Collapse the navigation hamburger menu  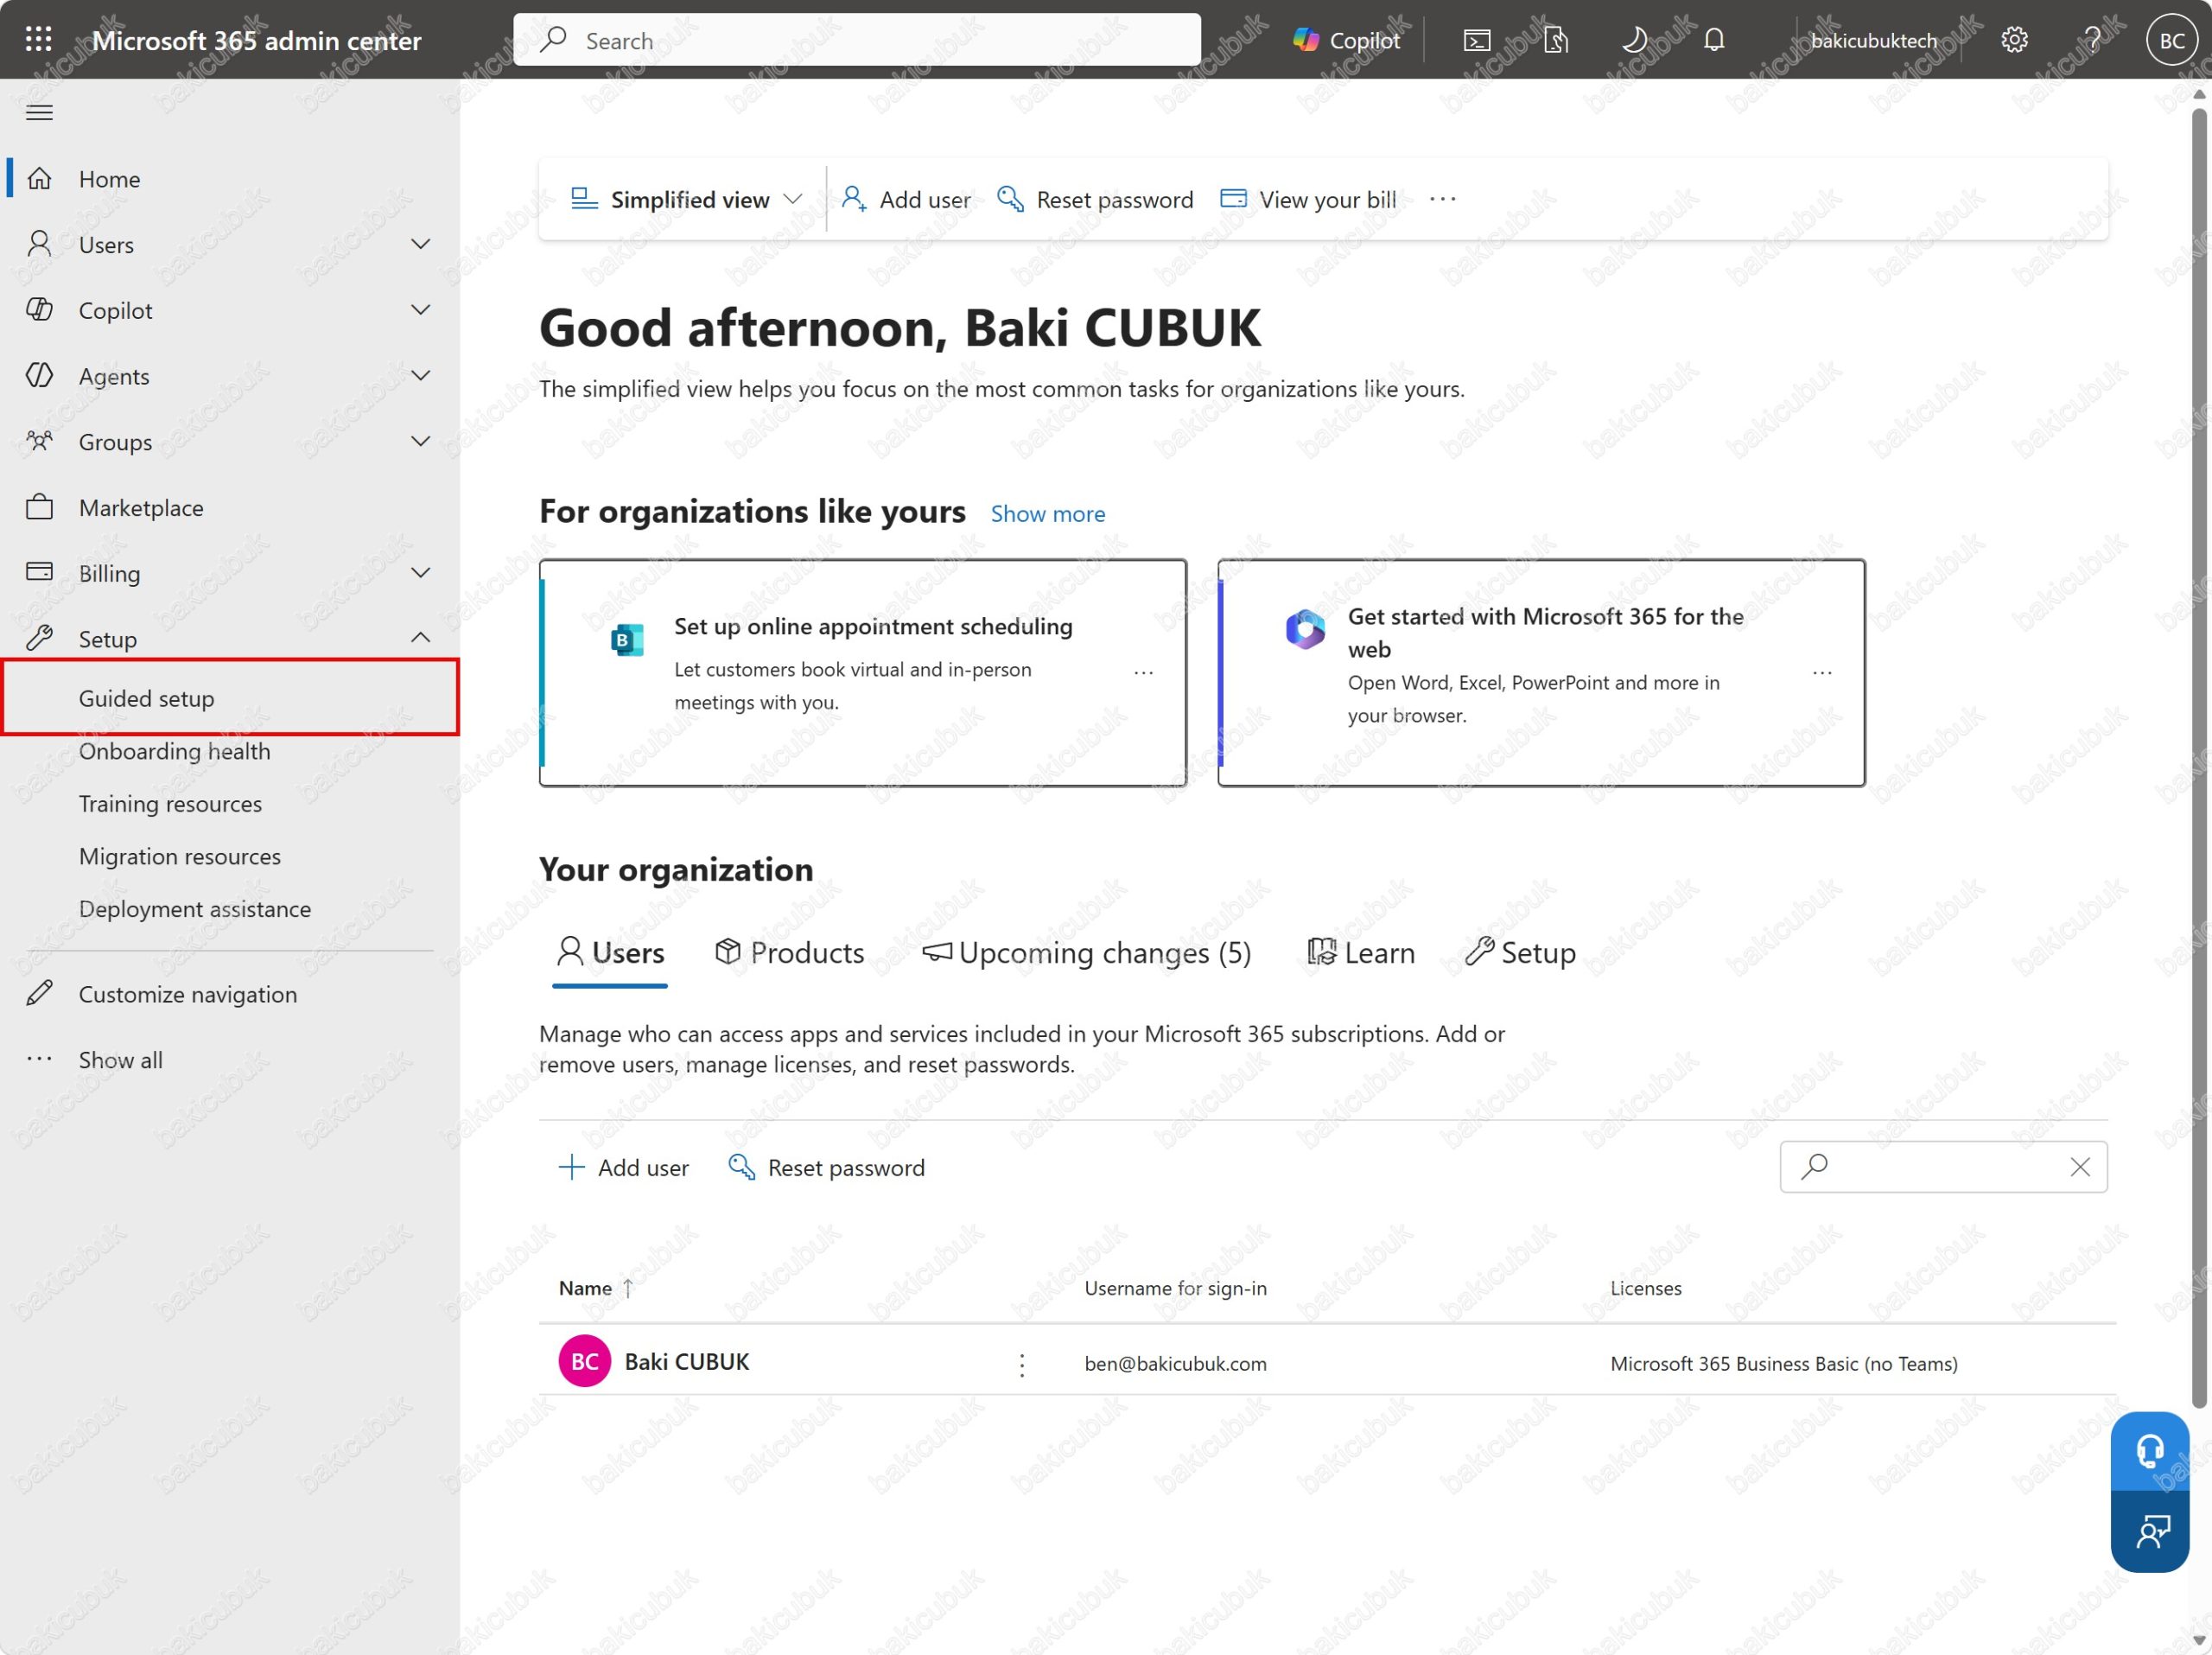click(39, 112)
